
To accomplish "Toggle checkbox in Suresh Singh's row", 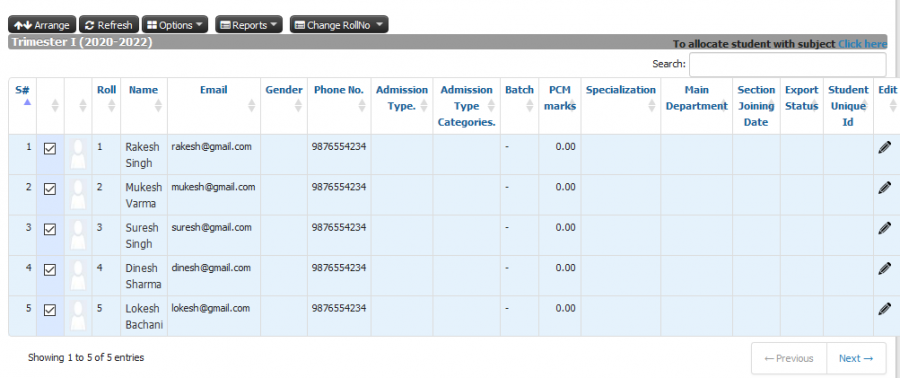I will point(50,229).
